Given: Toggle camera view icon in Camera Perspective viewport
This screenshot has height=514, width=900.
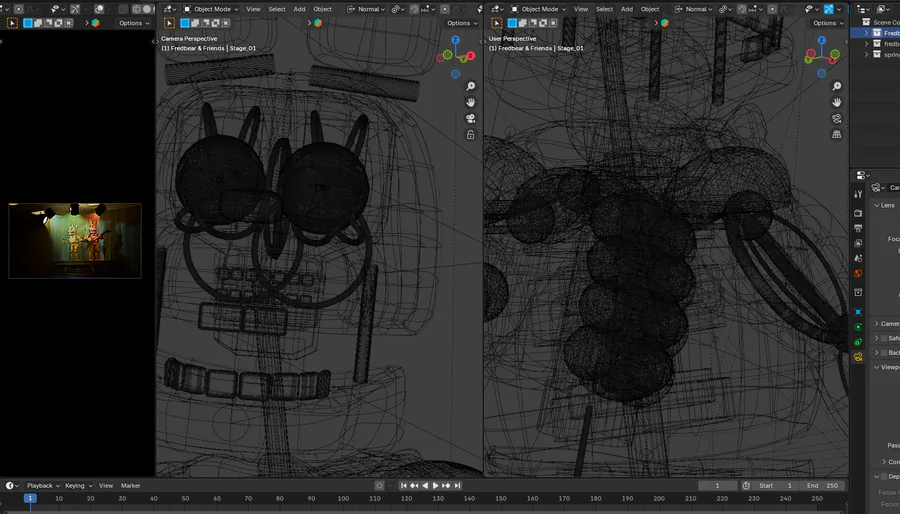Looking at the screenshot, I should pyautogui.click(x=471, y=118).
